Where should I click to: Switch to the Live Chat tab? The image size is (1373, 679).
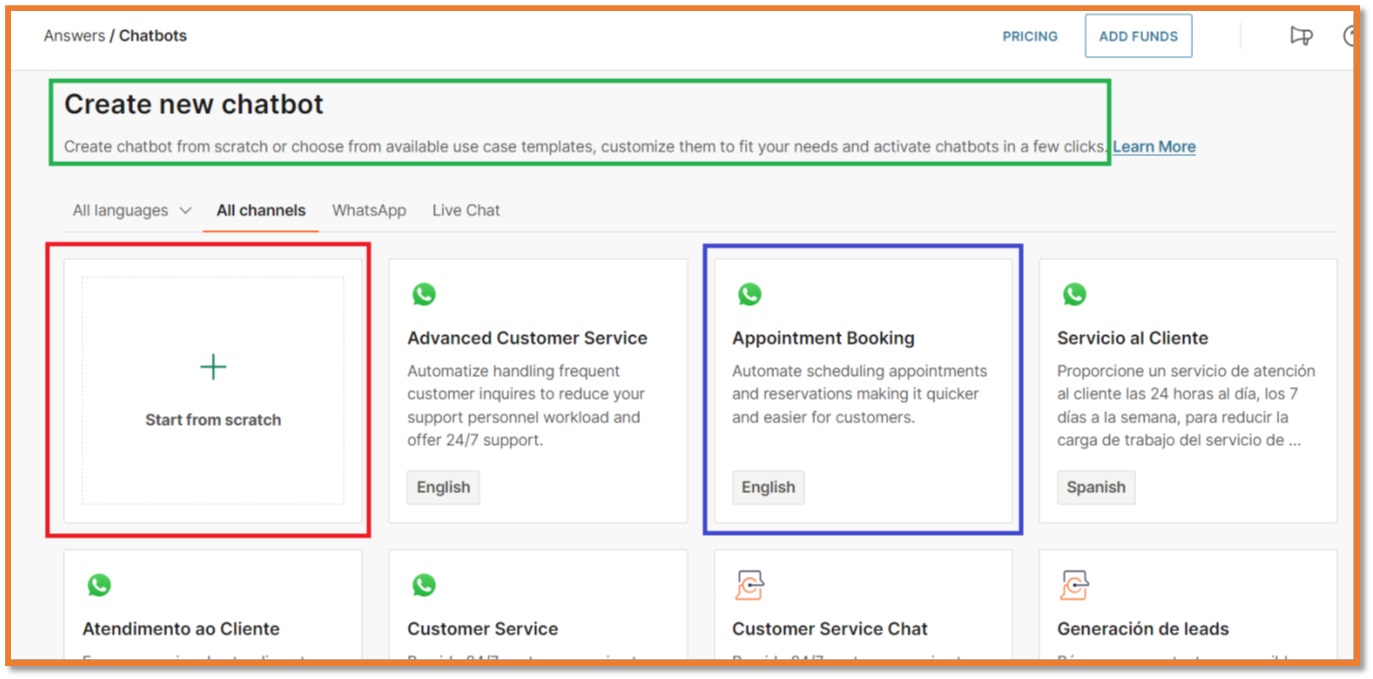tap(466, 211)
